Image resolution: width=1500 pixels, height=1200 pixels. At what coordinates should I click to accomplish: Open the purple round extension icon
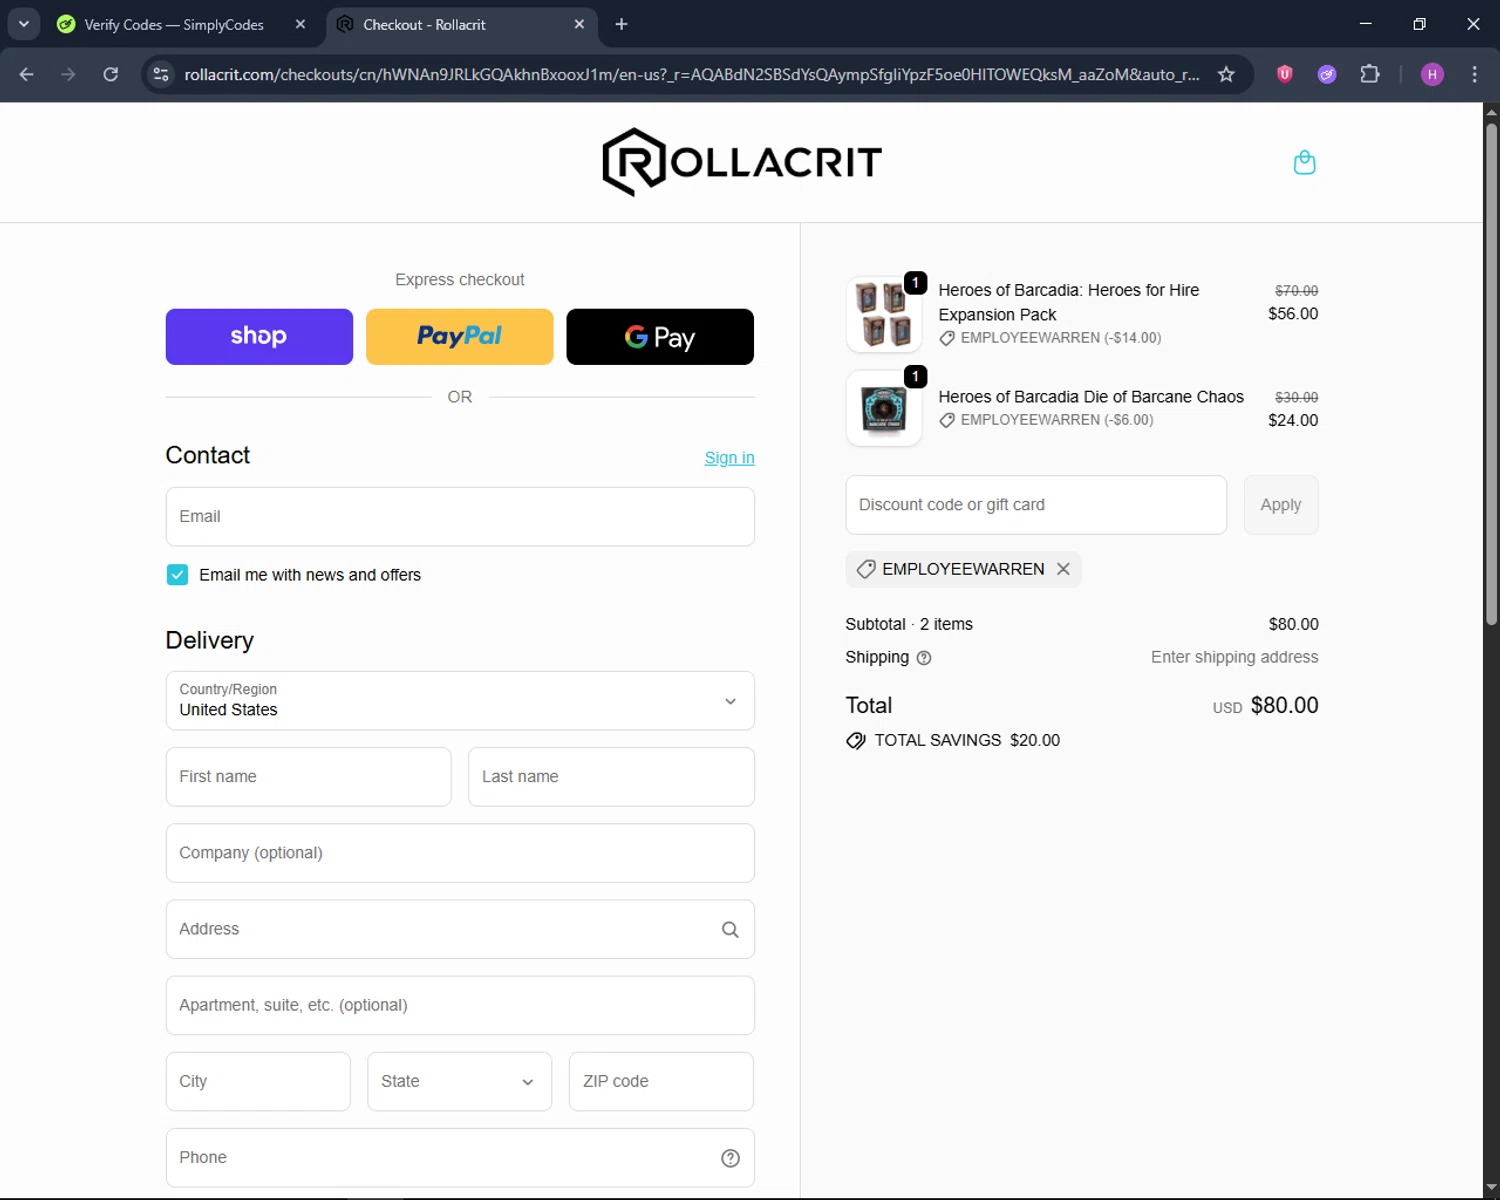[x=1327, y=74]
